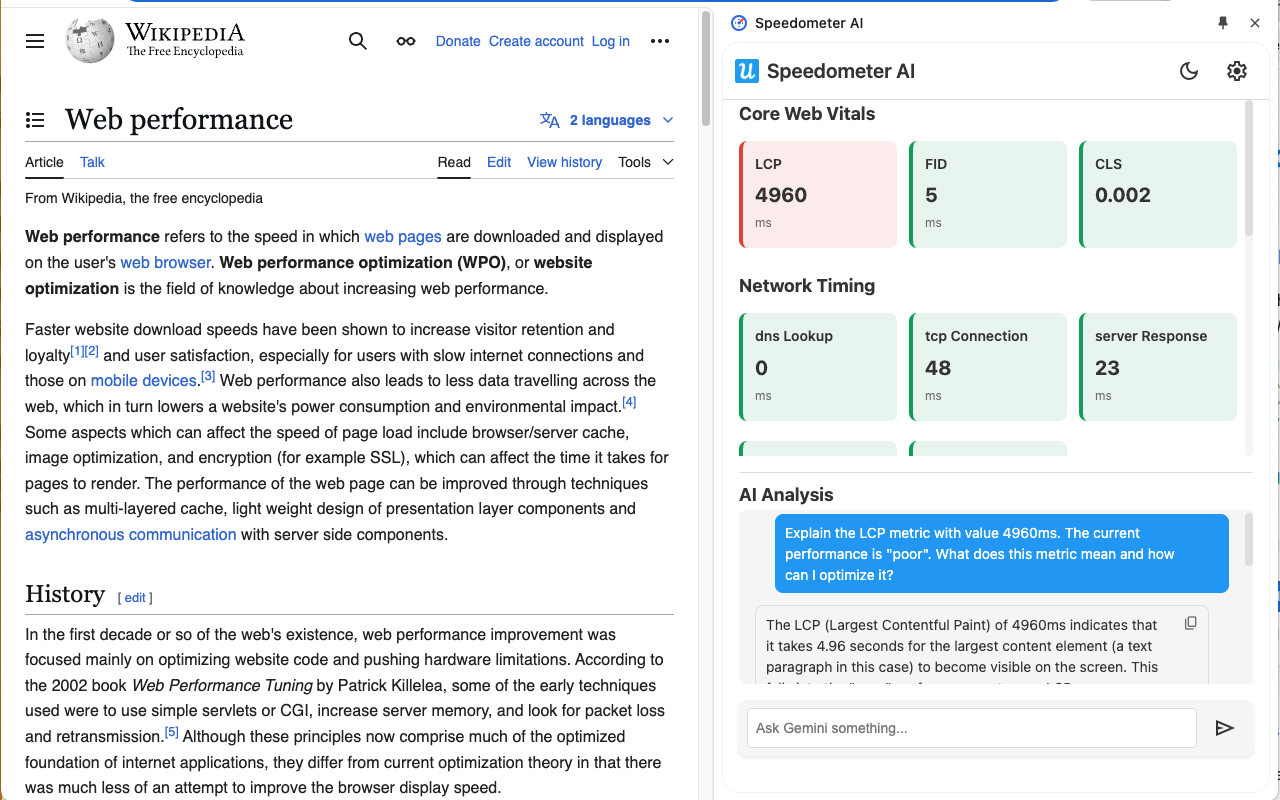The image size is (1280, 800).
Task: Open Wikipedia search magnifier icon
Action: click(358, 41)
